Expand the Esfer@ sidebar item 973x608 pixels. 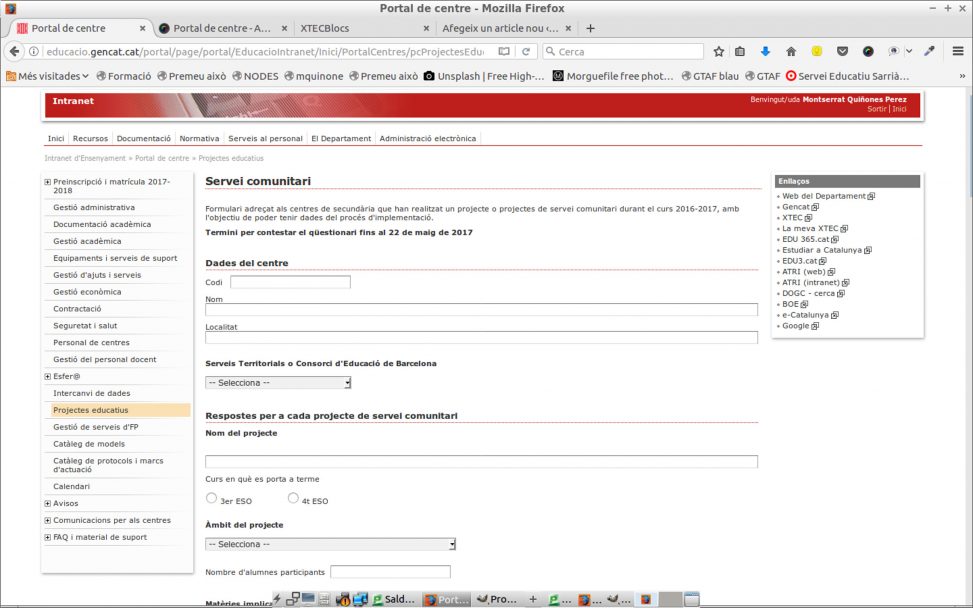point(47,377)
